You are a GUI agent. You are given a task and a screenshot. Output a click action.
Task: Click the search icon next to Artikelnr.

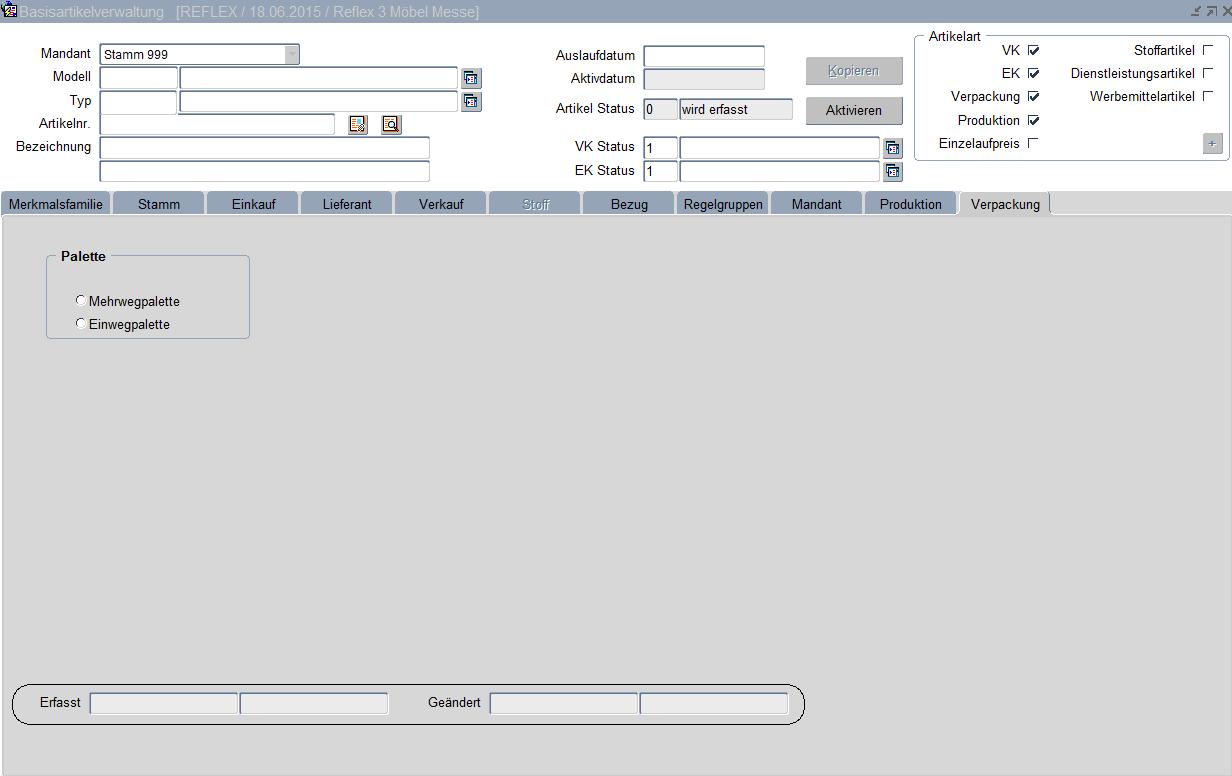(391, 124)
